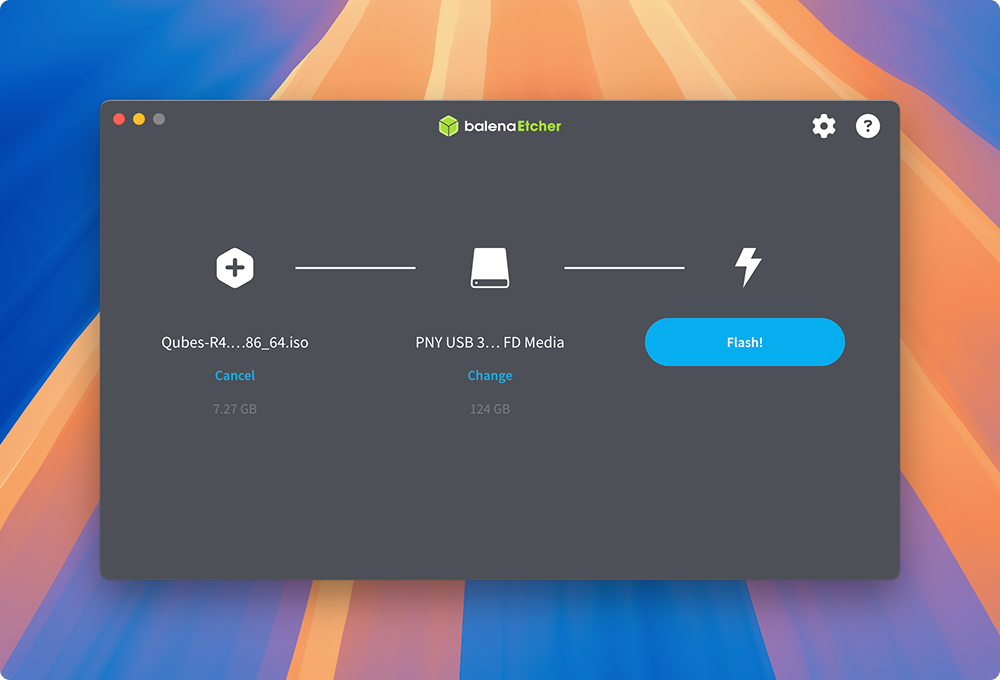Open balenaEtcher settings gear

pyautogui.click(x=823, y=126)
